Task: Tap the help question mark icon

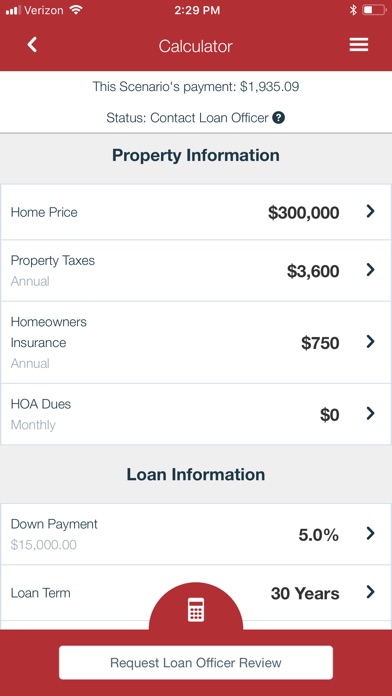Action: [278, 118]
